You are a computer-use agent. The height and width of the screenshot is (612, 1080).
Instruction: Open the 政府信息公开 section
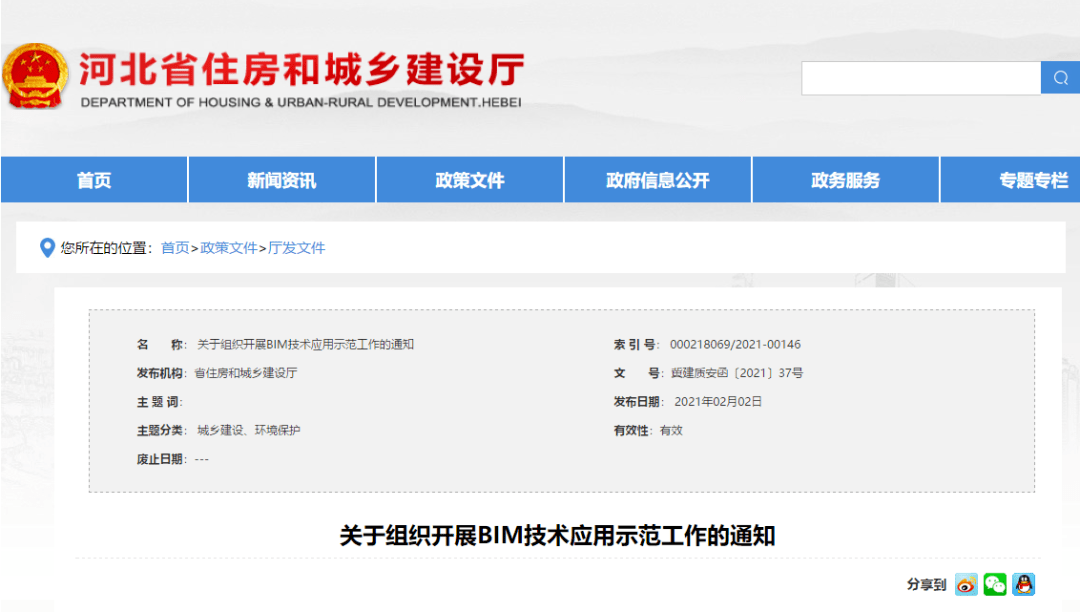tap(657, 180)
